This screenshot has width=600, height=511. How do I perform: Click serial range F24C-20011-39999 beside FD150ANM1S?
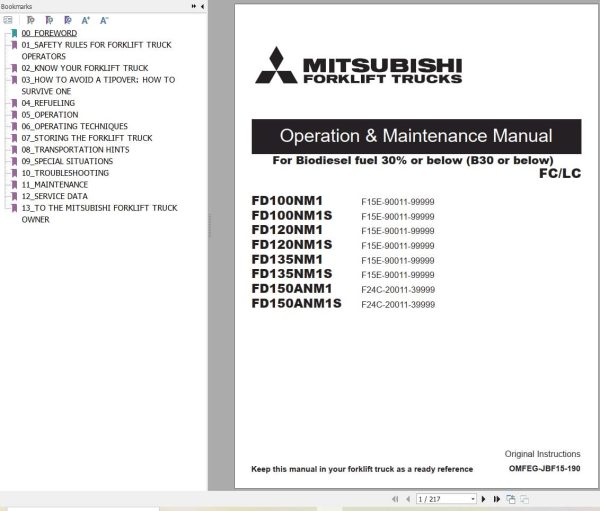coord(398,305)
